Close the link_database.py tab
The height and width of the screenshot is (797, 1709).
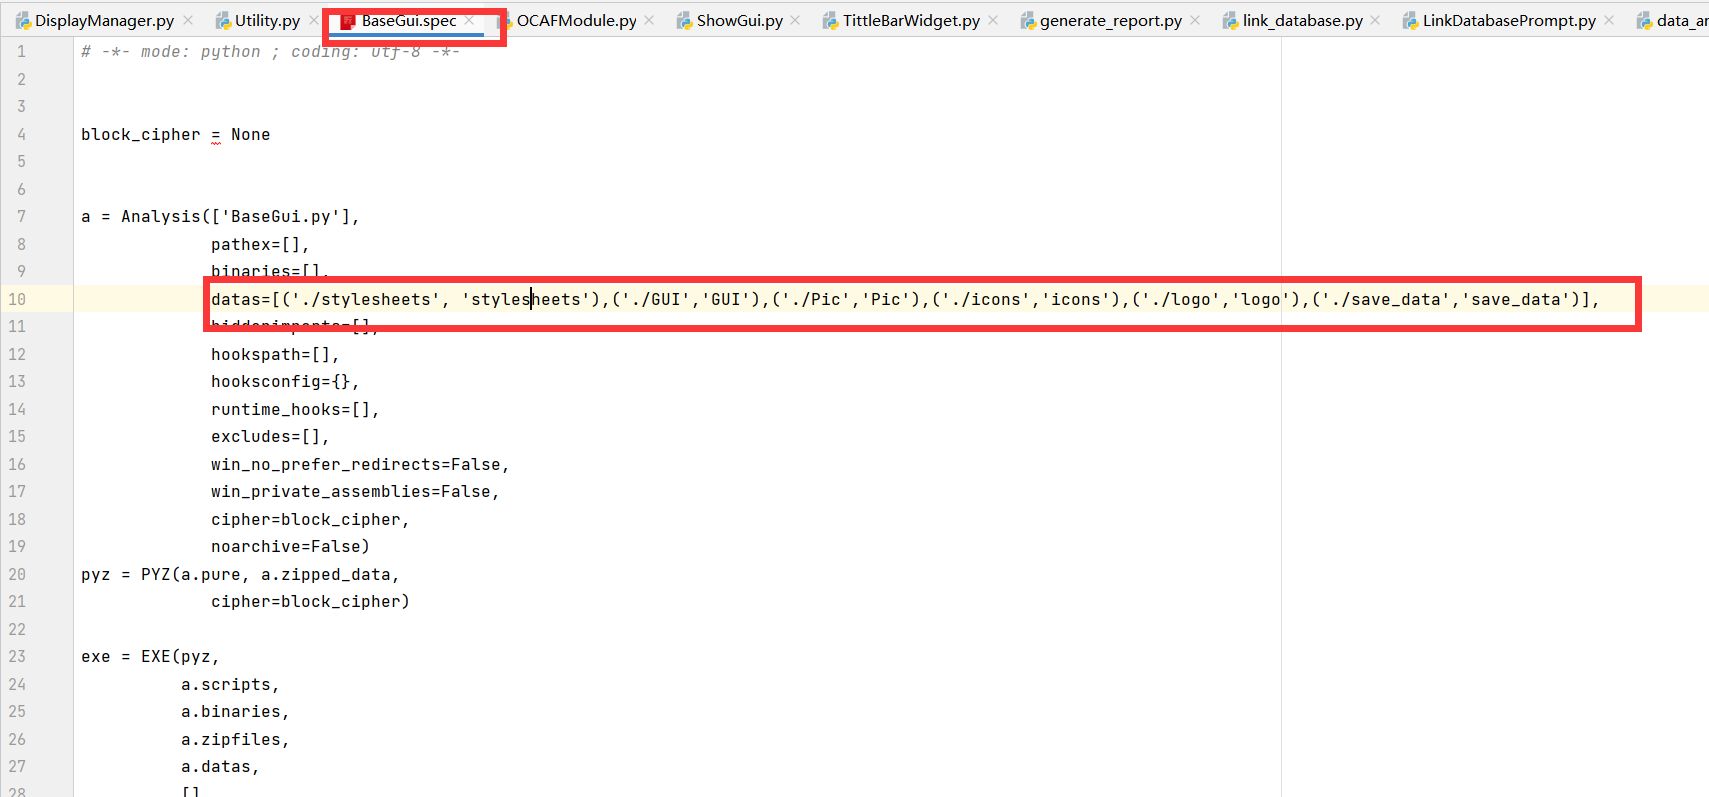(x=1375, y=20)
